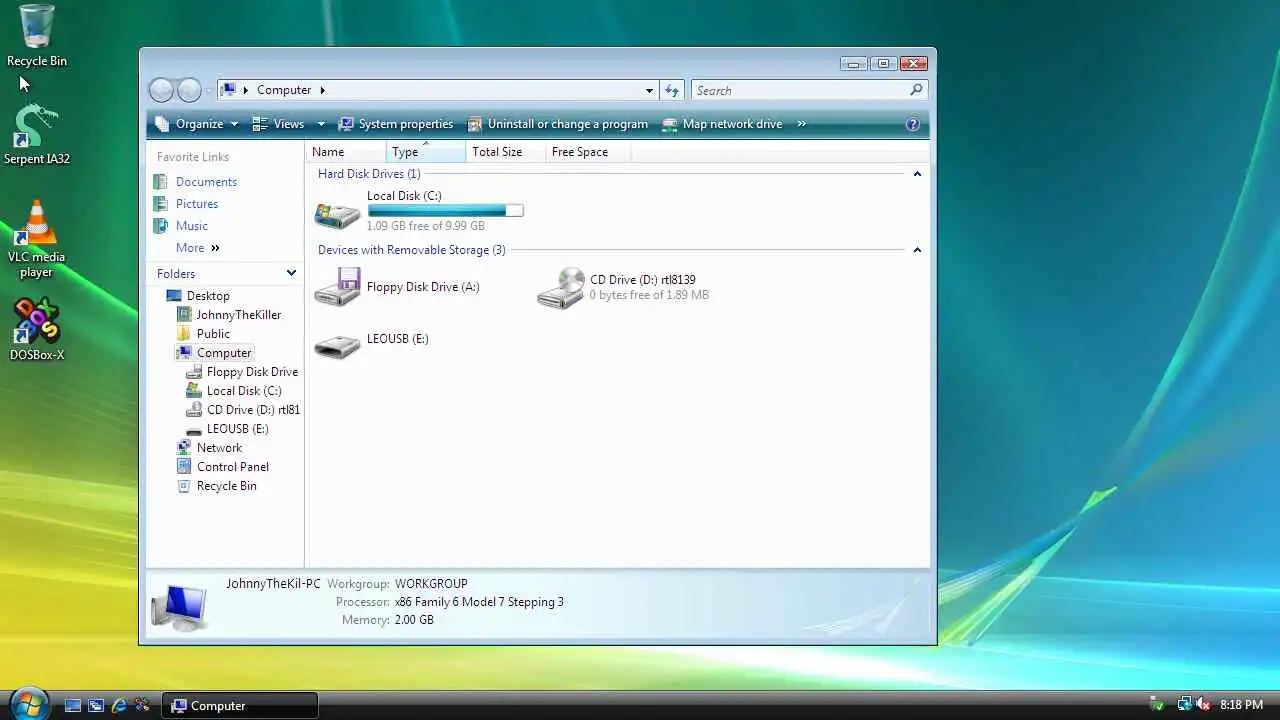This screenshot has width=1280, height=720.
Task: Launch Internet Explorer from Quick Launch
Action: click(119, 705)
